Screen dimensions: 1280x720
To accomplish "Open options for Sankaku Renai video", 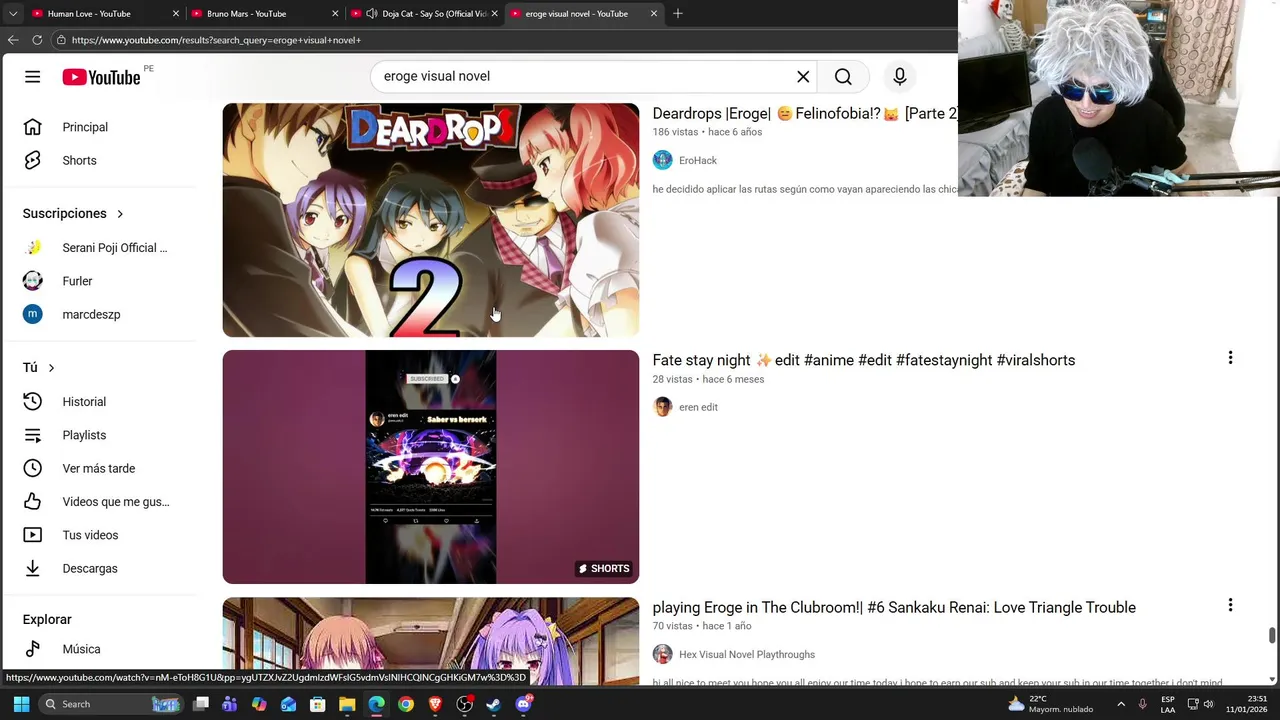I will tap(1230, 605).
